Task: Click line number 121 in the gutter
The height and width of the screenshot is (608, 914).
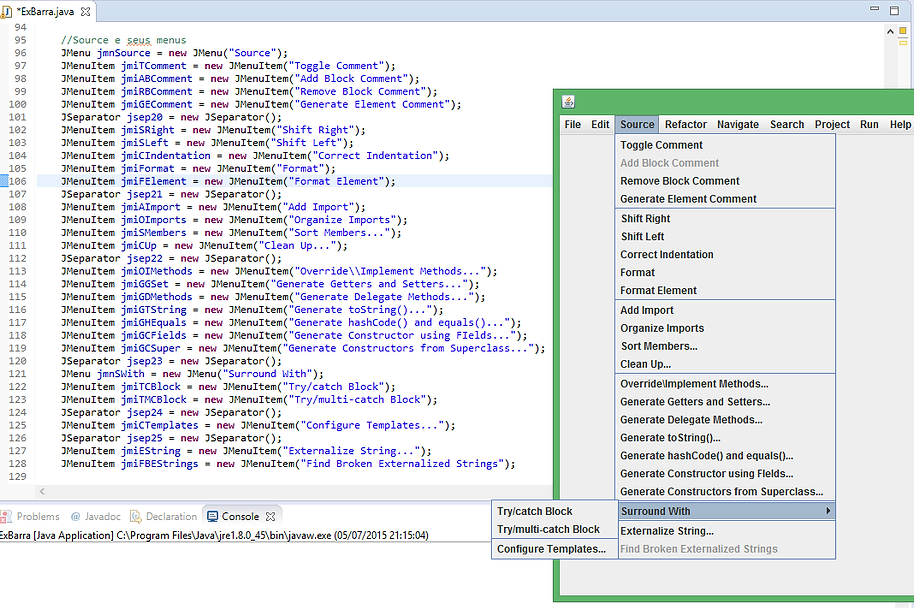Action: click(x=17, y=374)
